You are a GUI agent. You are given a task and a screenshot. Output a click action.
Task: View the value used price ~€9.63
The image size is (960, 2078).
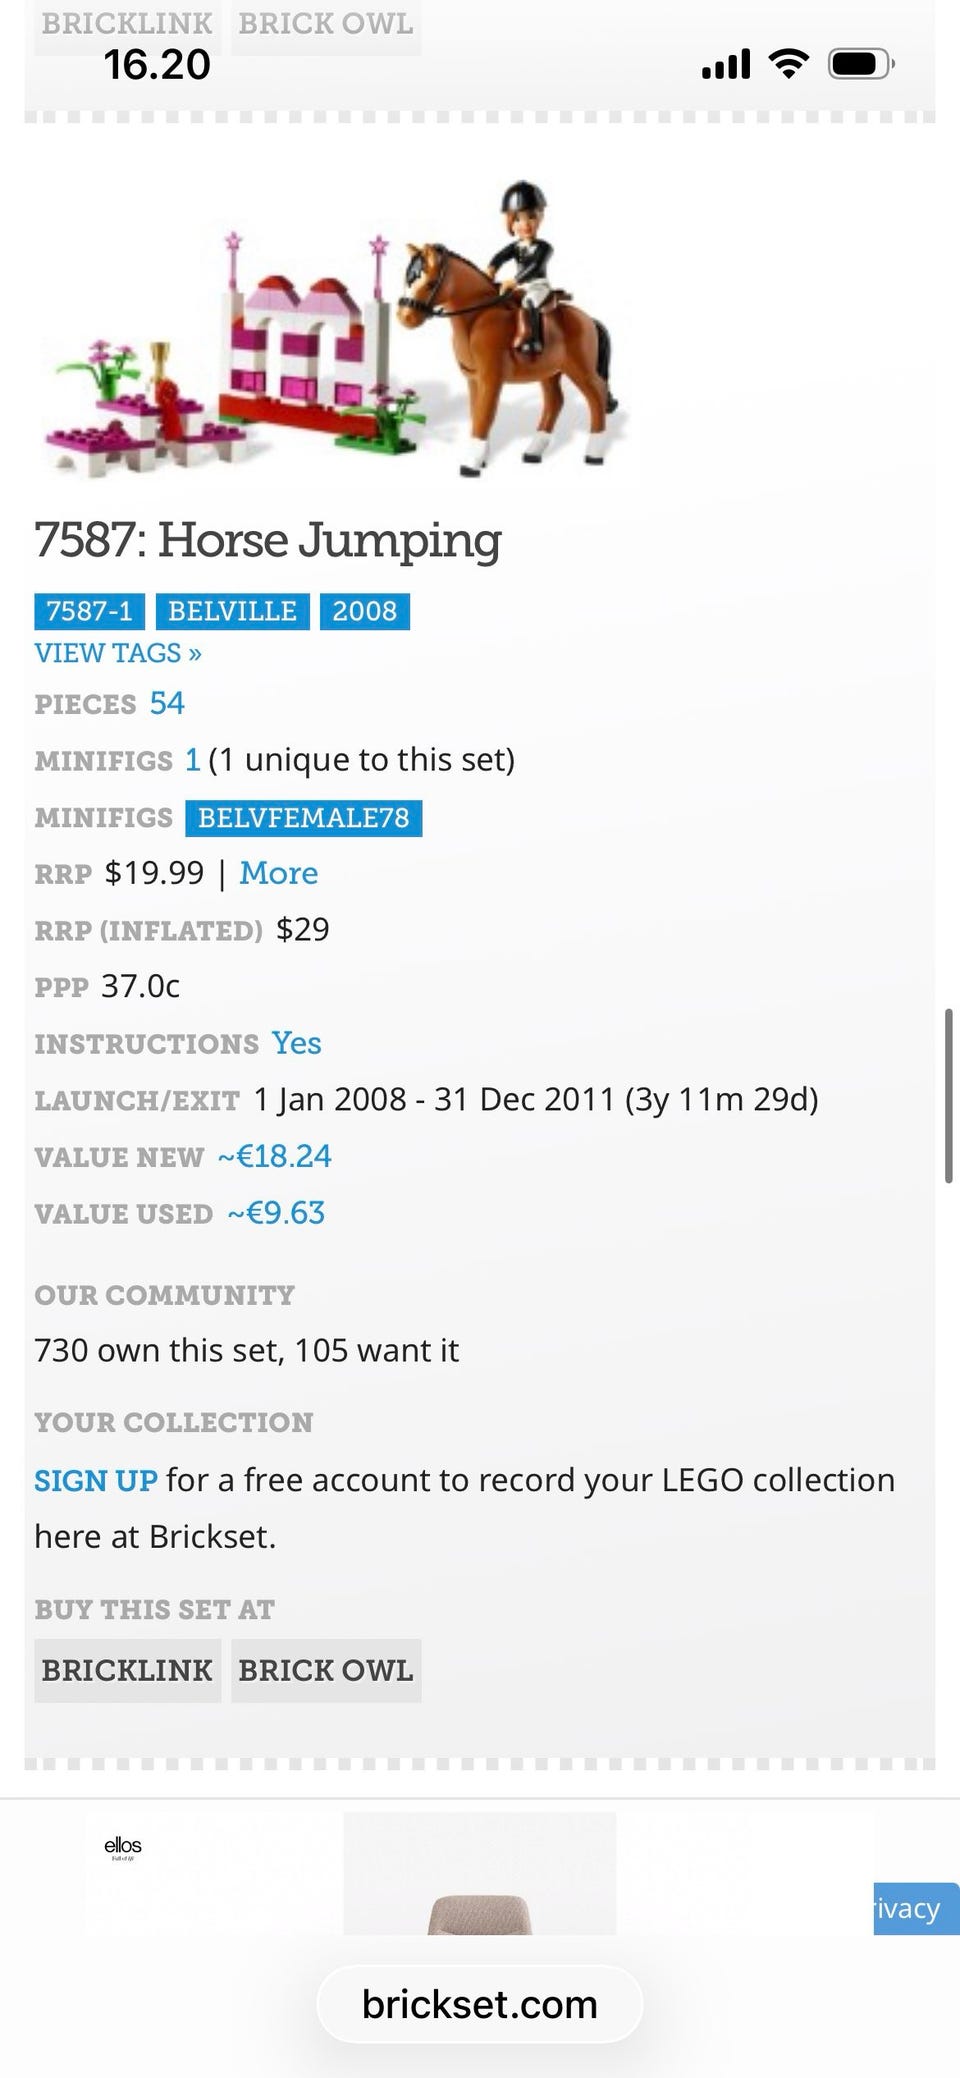[276, 1213]
